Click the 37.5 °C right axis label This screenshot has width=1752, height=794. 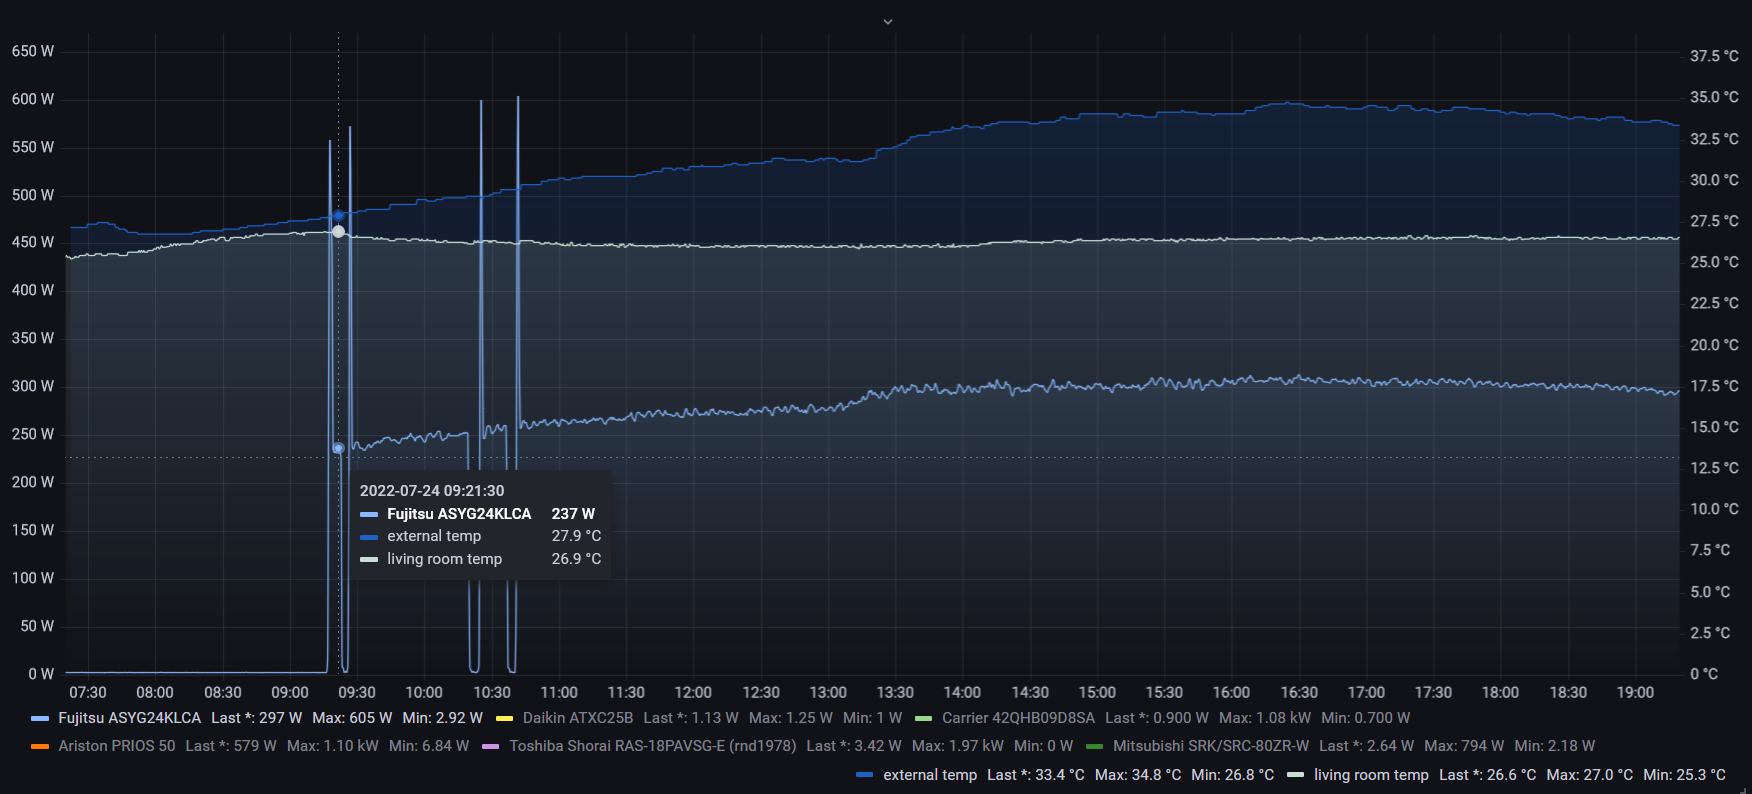click(x=1714, y=56)
